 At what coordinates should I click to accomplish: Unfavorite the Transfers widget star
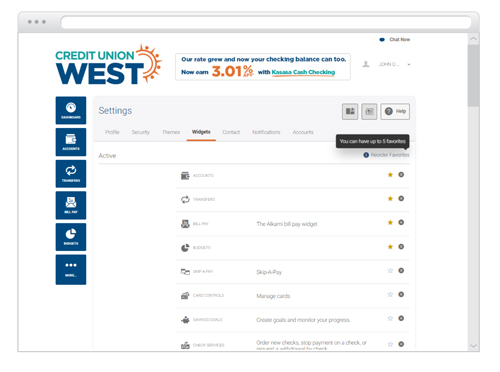(x=390, y=199)
